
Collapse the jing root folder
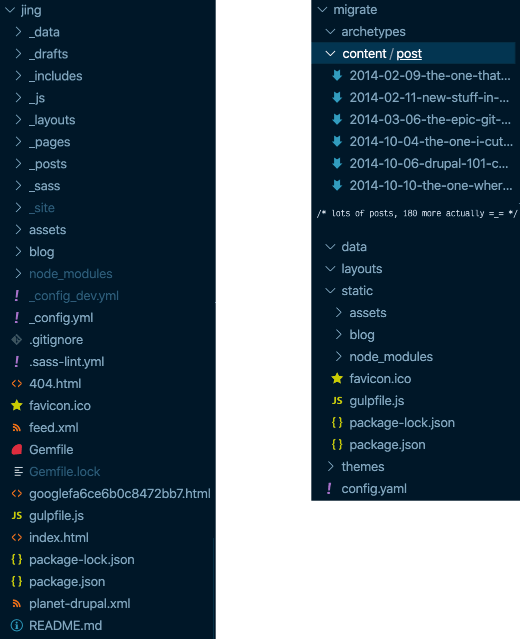(x=10, y=10)
